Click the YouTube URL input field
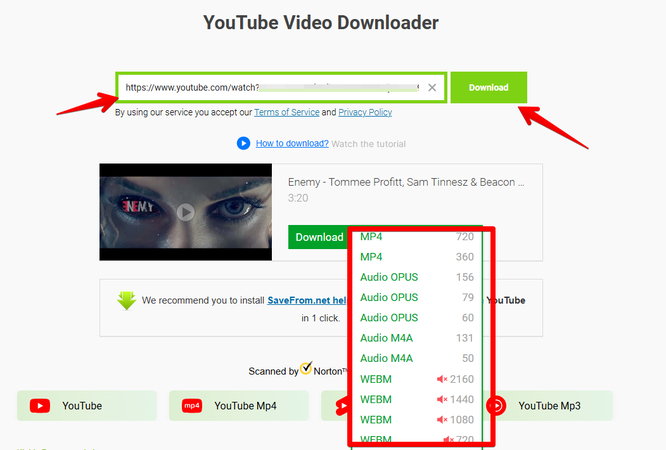Screen dimensions: 666x450 point(281,88)
